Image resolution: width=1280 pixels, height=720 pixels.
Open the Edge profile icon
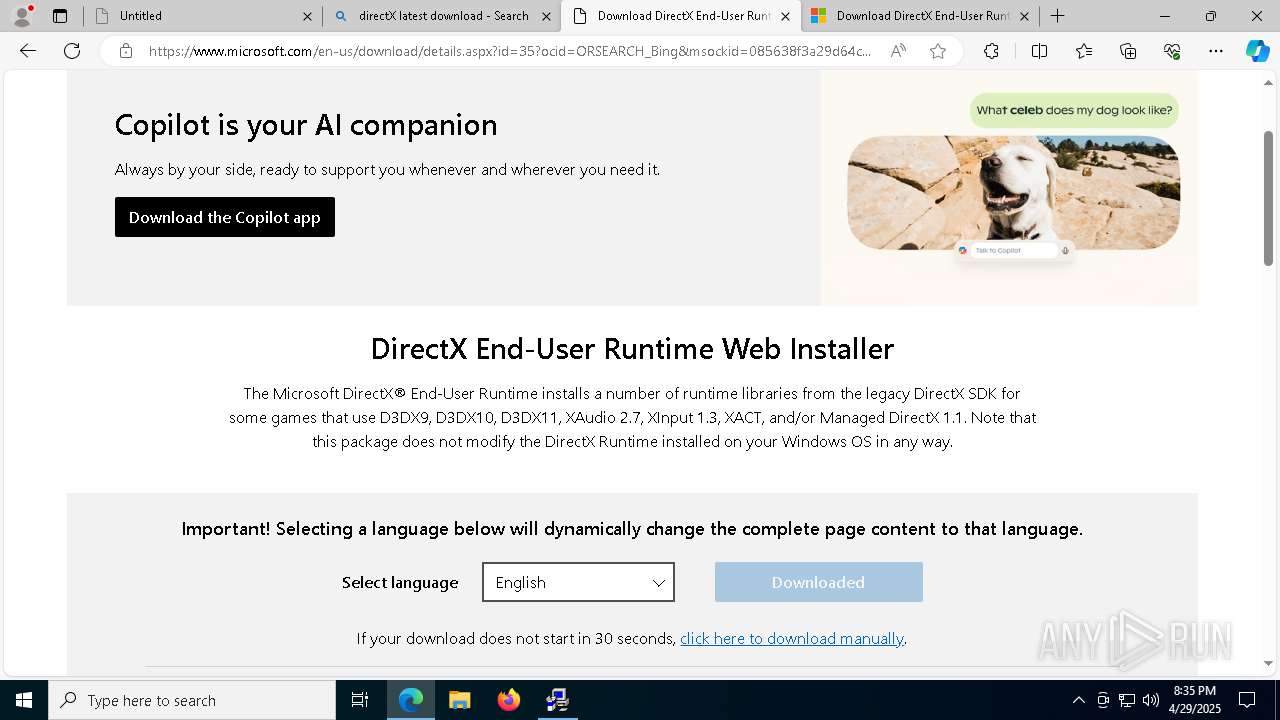(x=22, y=15)
